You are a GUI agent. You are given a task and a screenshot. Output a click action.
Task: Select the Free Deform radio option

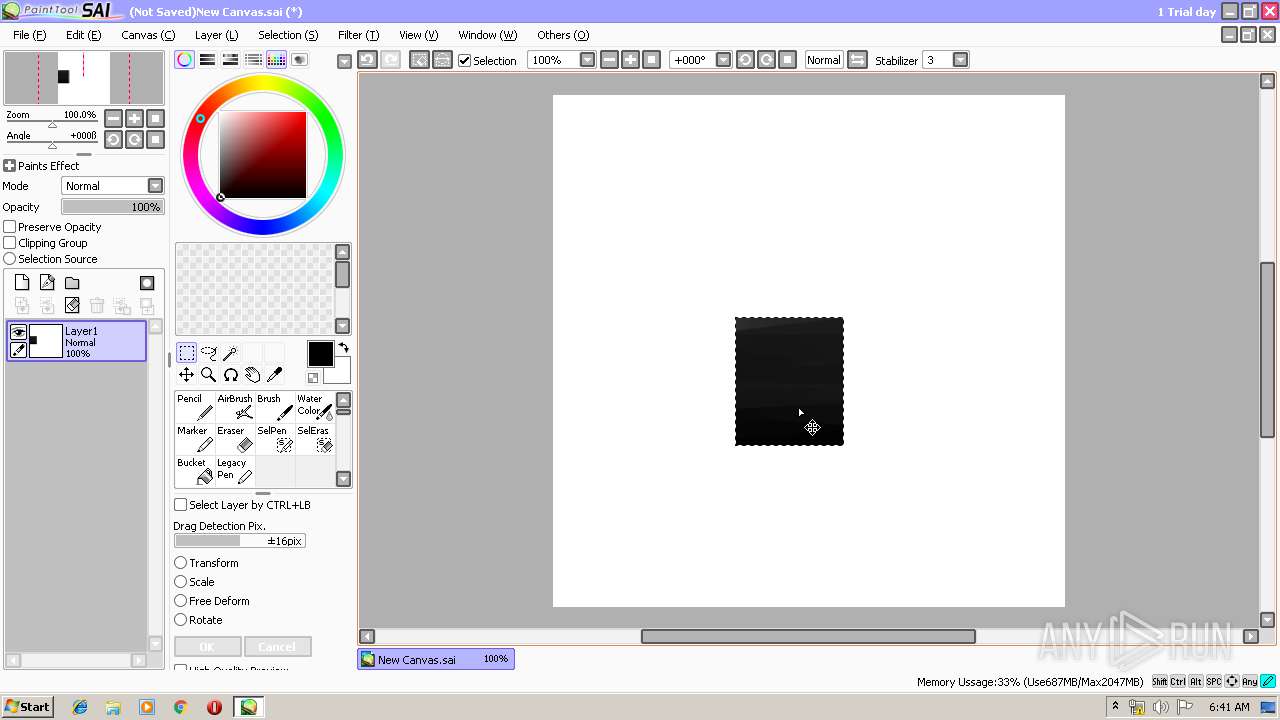tap(181, 601)
